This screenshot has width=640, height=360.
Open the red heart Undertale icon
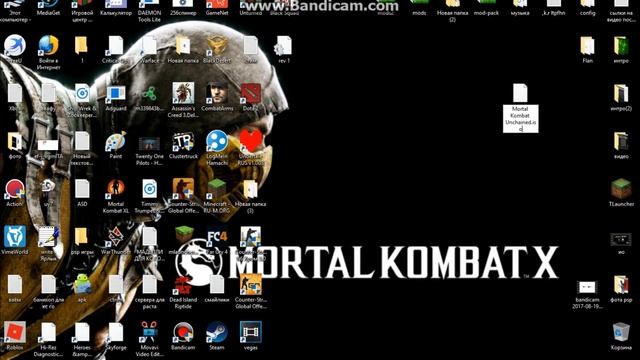251,140
